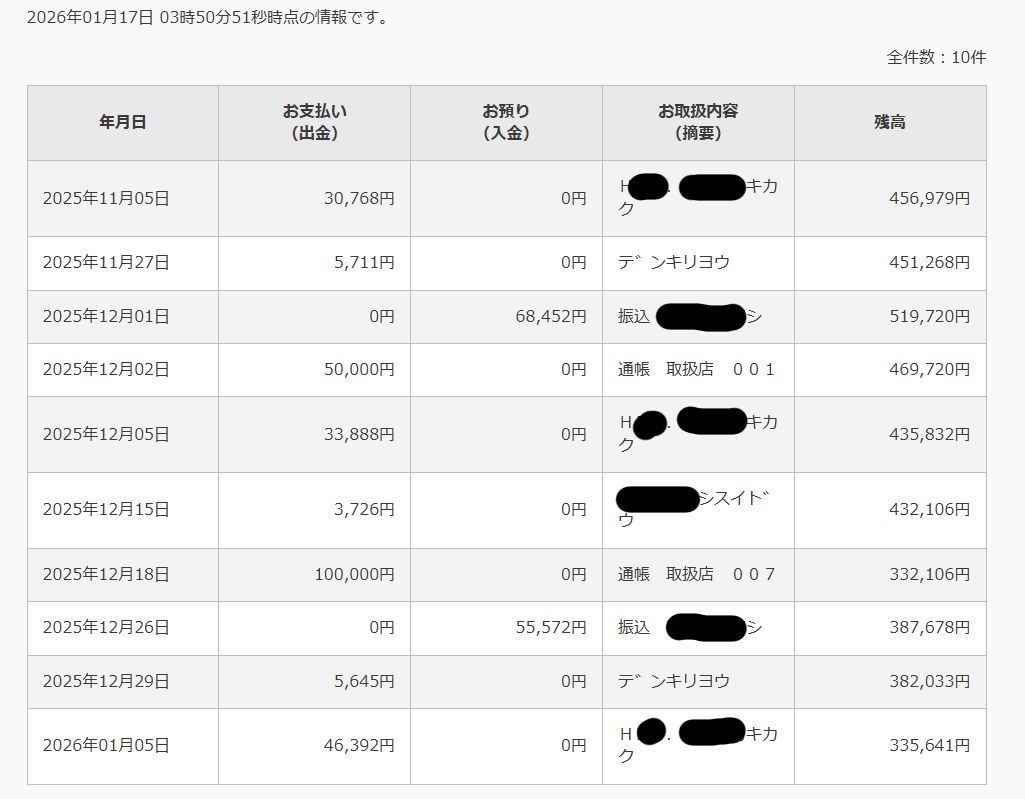Select the 55,572円 deposit amount
This screenshot has width=1025, height=799.
[x=550, y=627]
